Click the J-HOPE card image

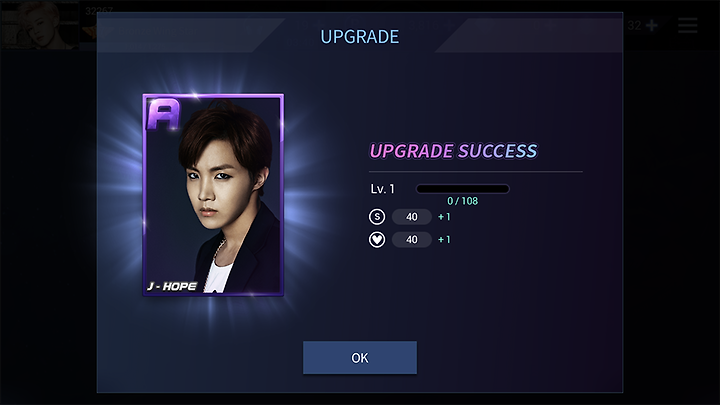(x=213, y=195)
